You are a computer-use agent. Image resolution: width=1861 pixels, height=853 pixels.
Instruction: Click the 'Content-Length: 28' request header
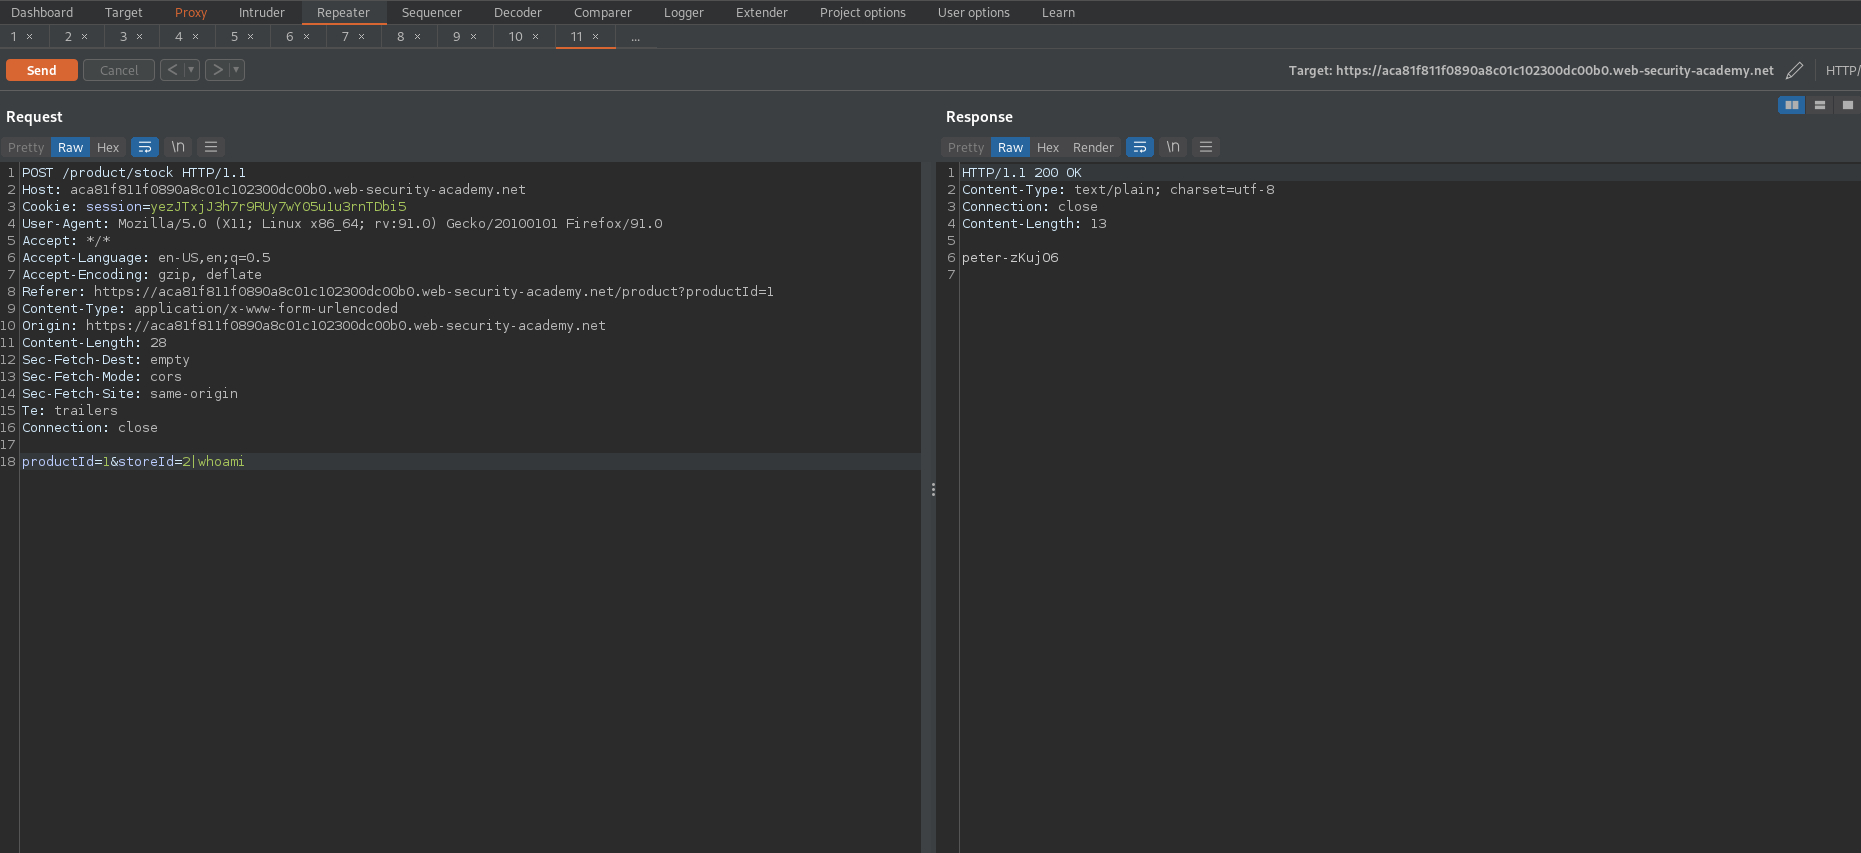pyautogui.click(x=94, y=342)
